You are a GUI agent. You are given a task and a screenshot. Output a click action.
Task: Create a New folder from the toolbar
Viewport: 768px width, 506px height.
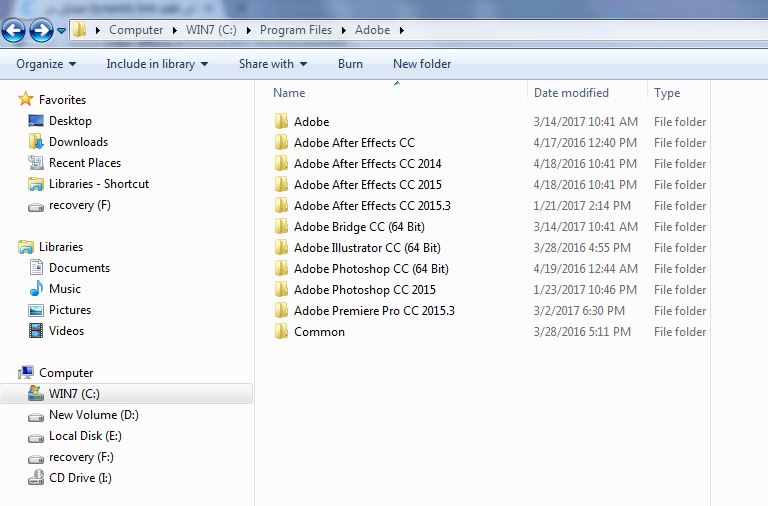tap(422, 64)
